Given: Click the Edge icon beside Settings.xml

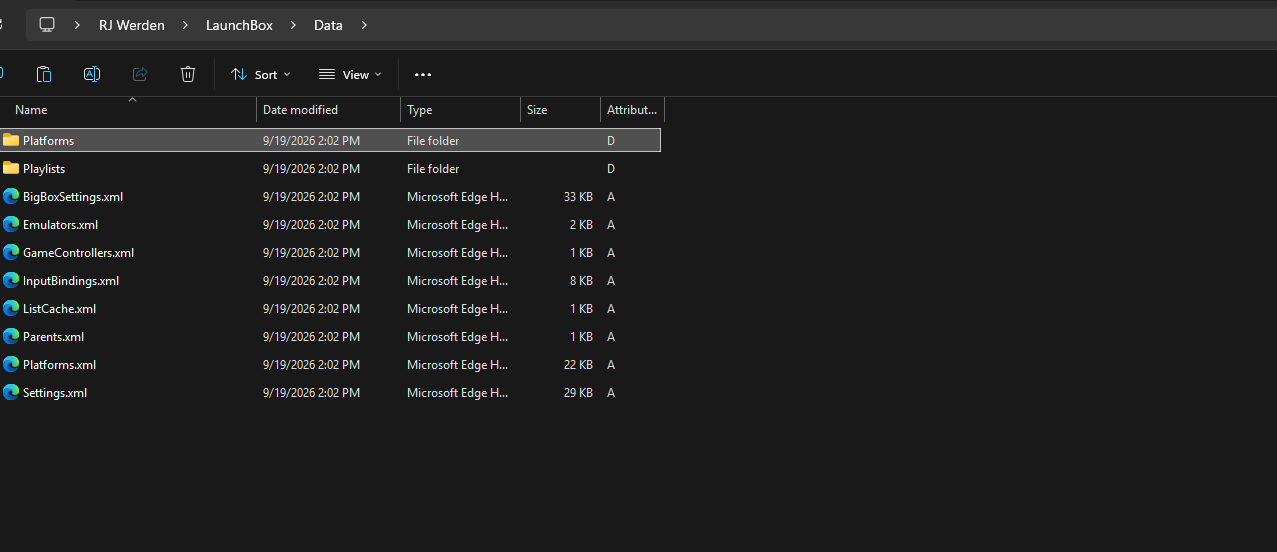Looking at the screenshot, I should [x=11, y=392].
